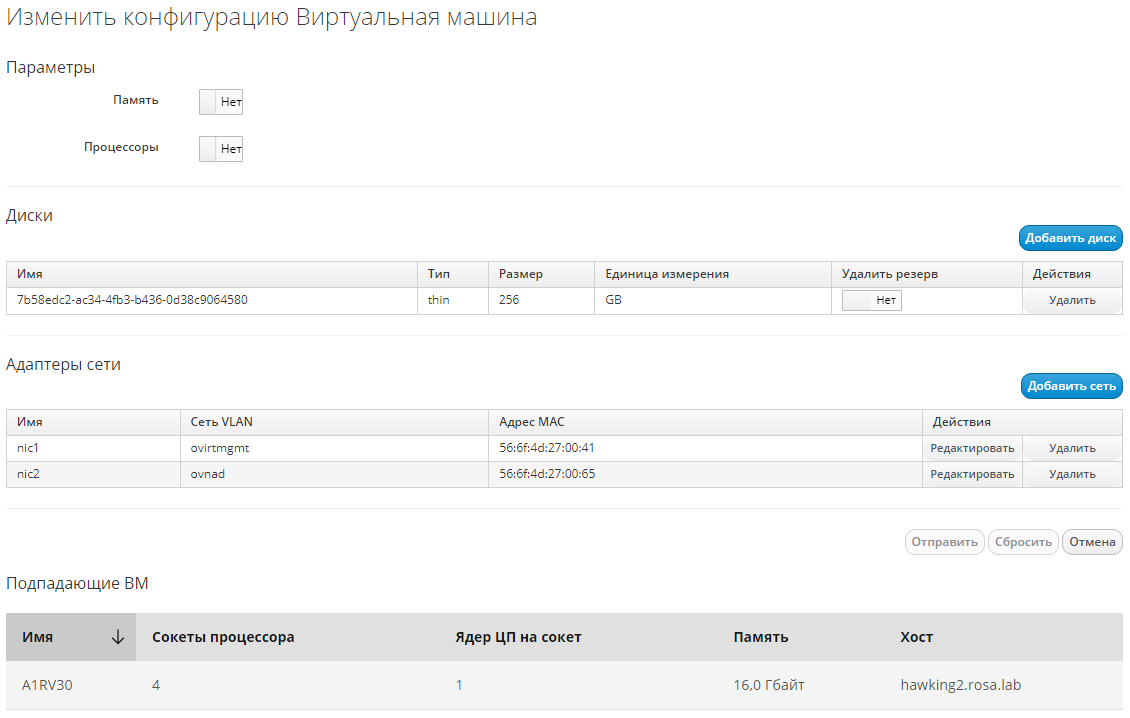
Task: Toggle the Процессоры switch
Action: click(221, 149)
